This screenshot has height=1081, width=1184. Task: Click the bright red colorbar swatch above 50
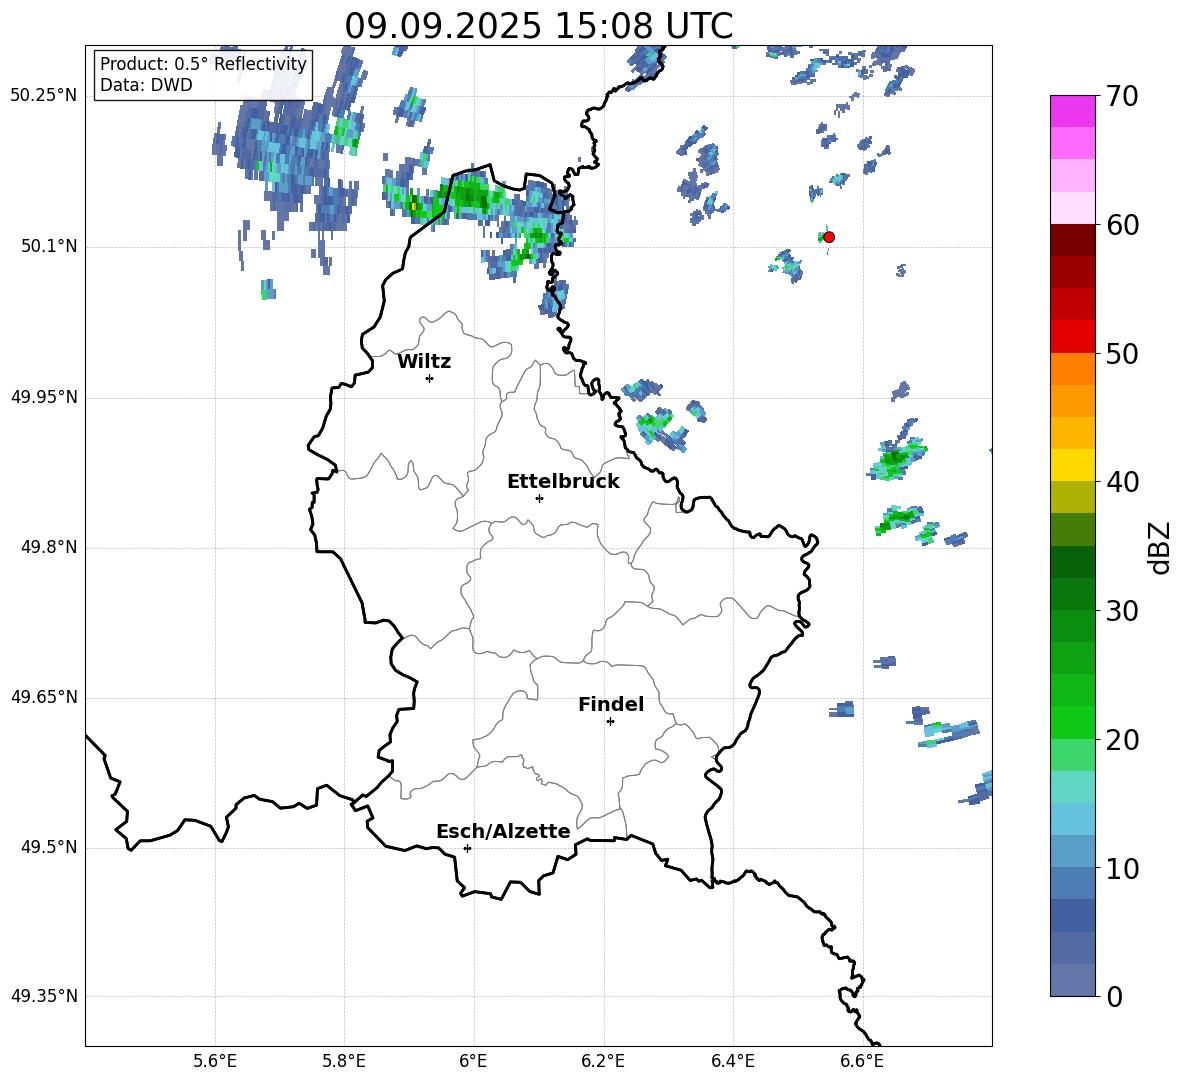coord(1073,337)
